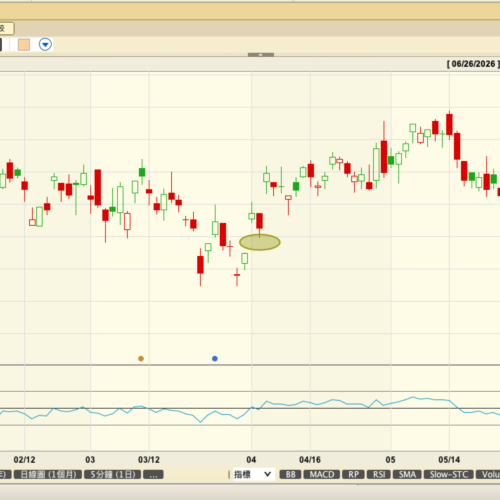Screen dimensions: 500x500
Task: Collapse the panel using the top handle arrow
Action: 261,54
